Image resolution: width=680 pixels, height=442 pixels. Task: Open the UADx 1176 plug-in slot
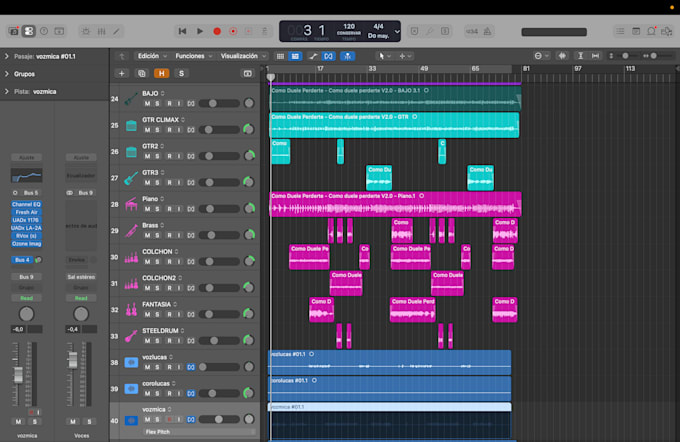(26, 220)
